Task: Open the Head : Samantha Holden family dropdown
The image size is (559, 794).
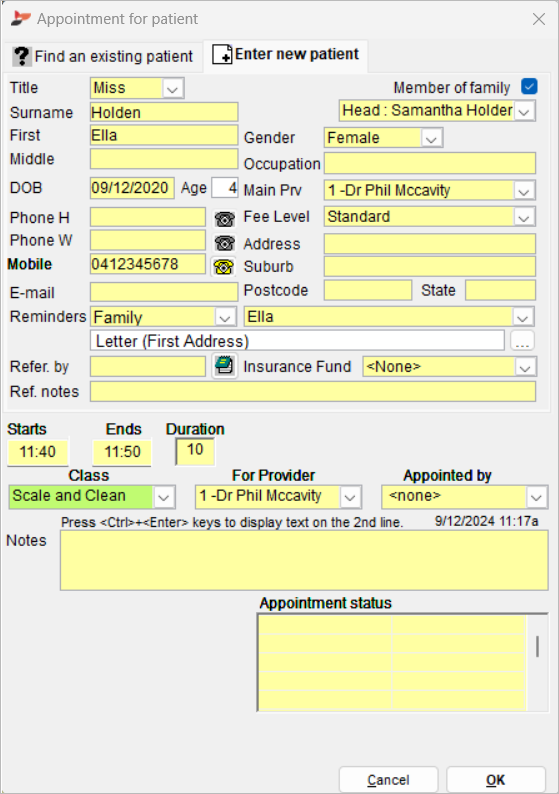Action: click(x=524, y=111)
